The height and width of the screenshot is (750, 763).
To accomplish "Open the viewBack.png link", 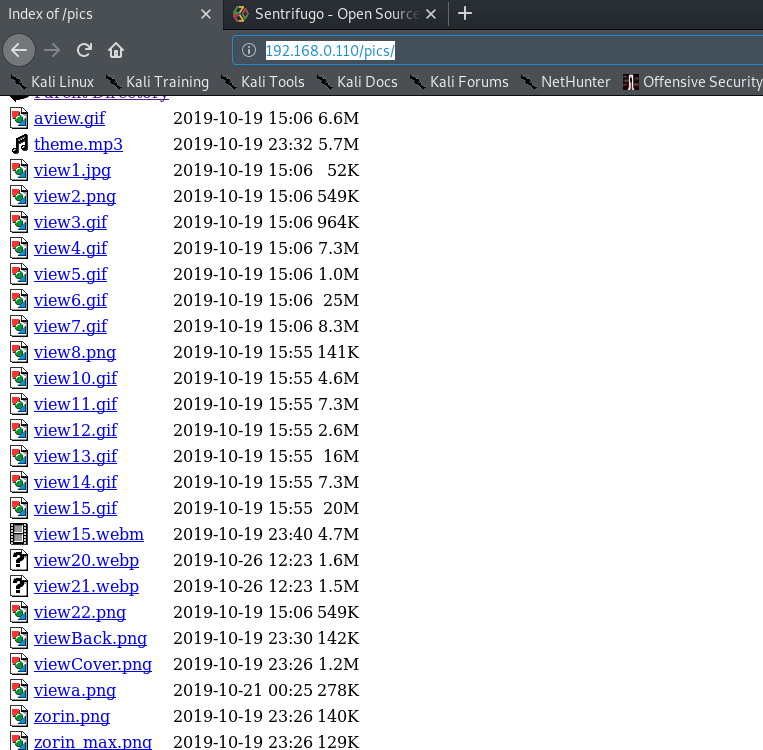I will [x=91, y=638].
